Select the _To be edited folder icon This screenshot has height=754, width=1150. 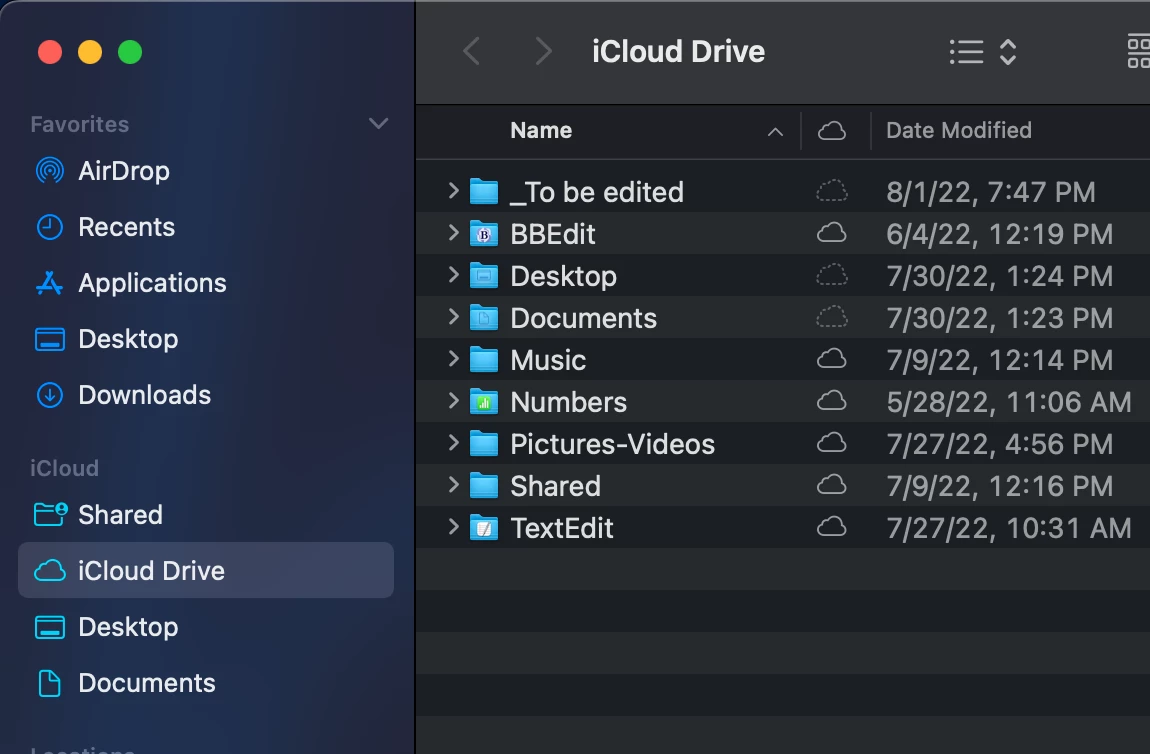pos(484,191)
